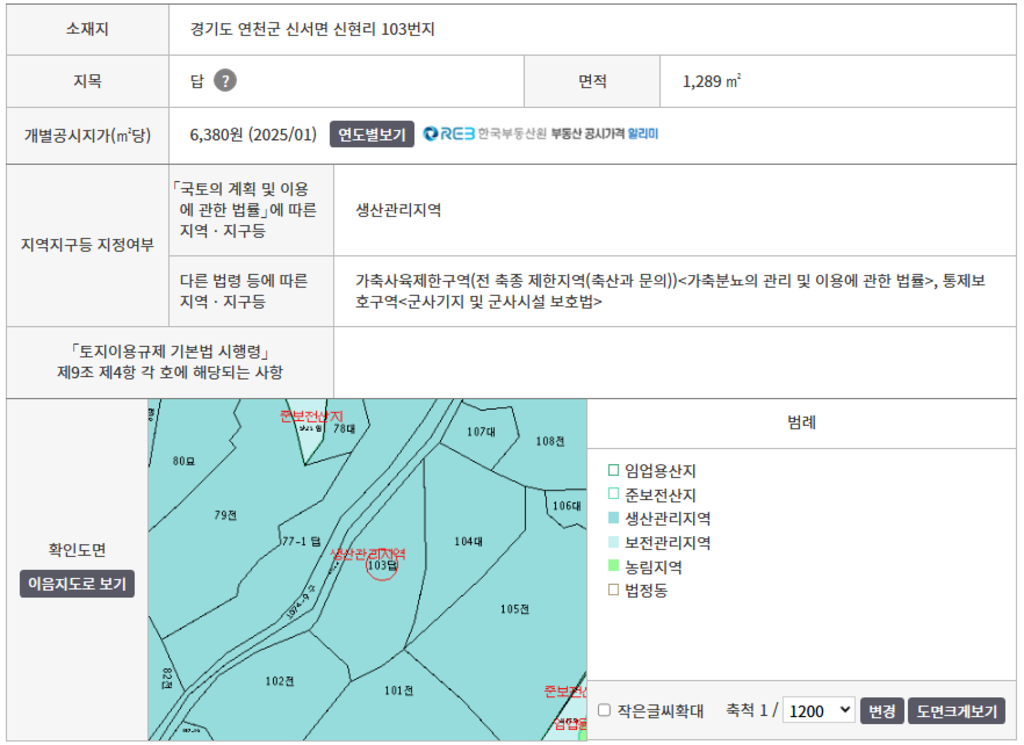1024x745 pixels.
Task: Open the 연도별보기 yearly price button
Action: click(x=372, y=135)
